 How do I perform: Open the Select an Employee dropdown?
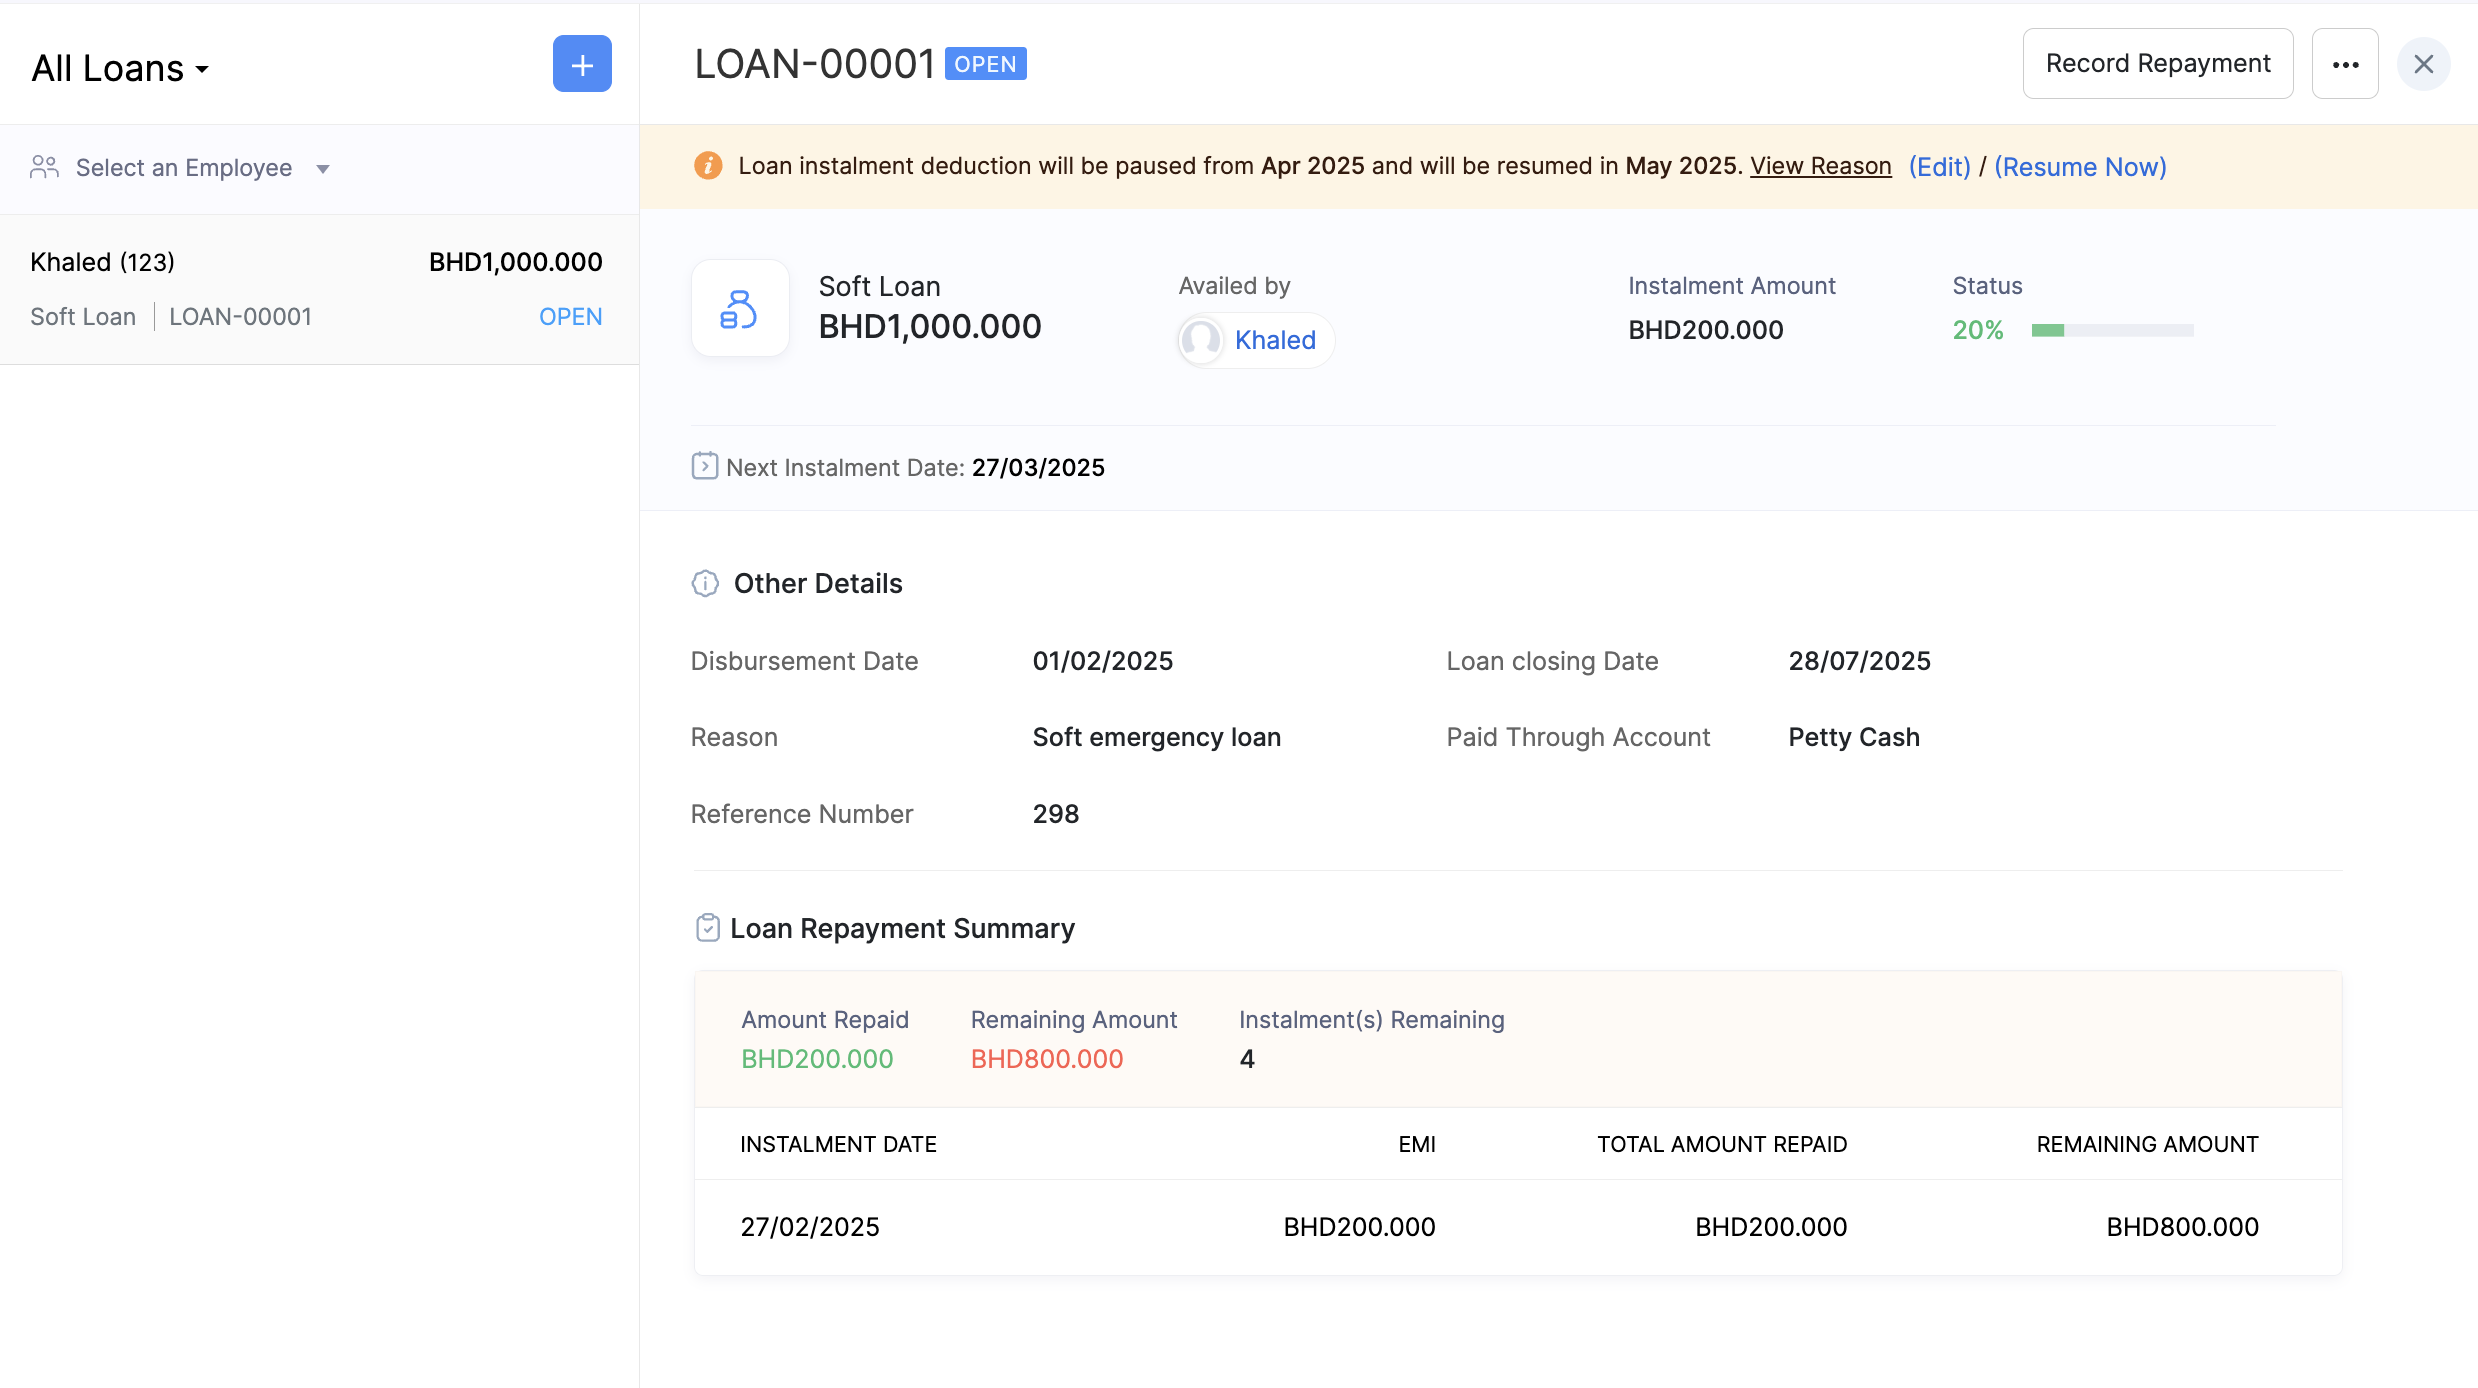coord(184,167)
